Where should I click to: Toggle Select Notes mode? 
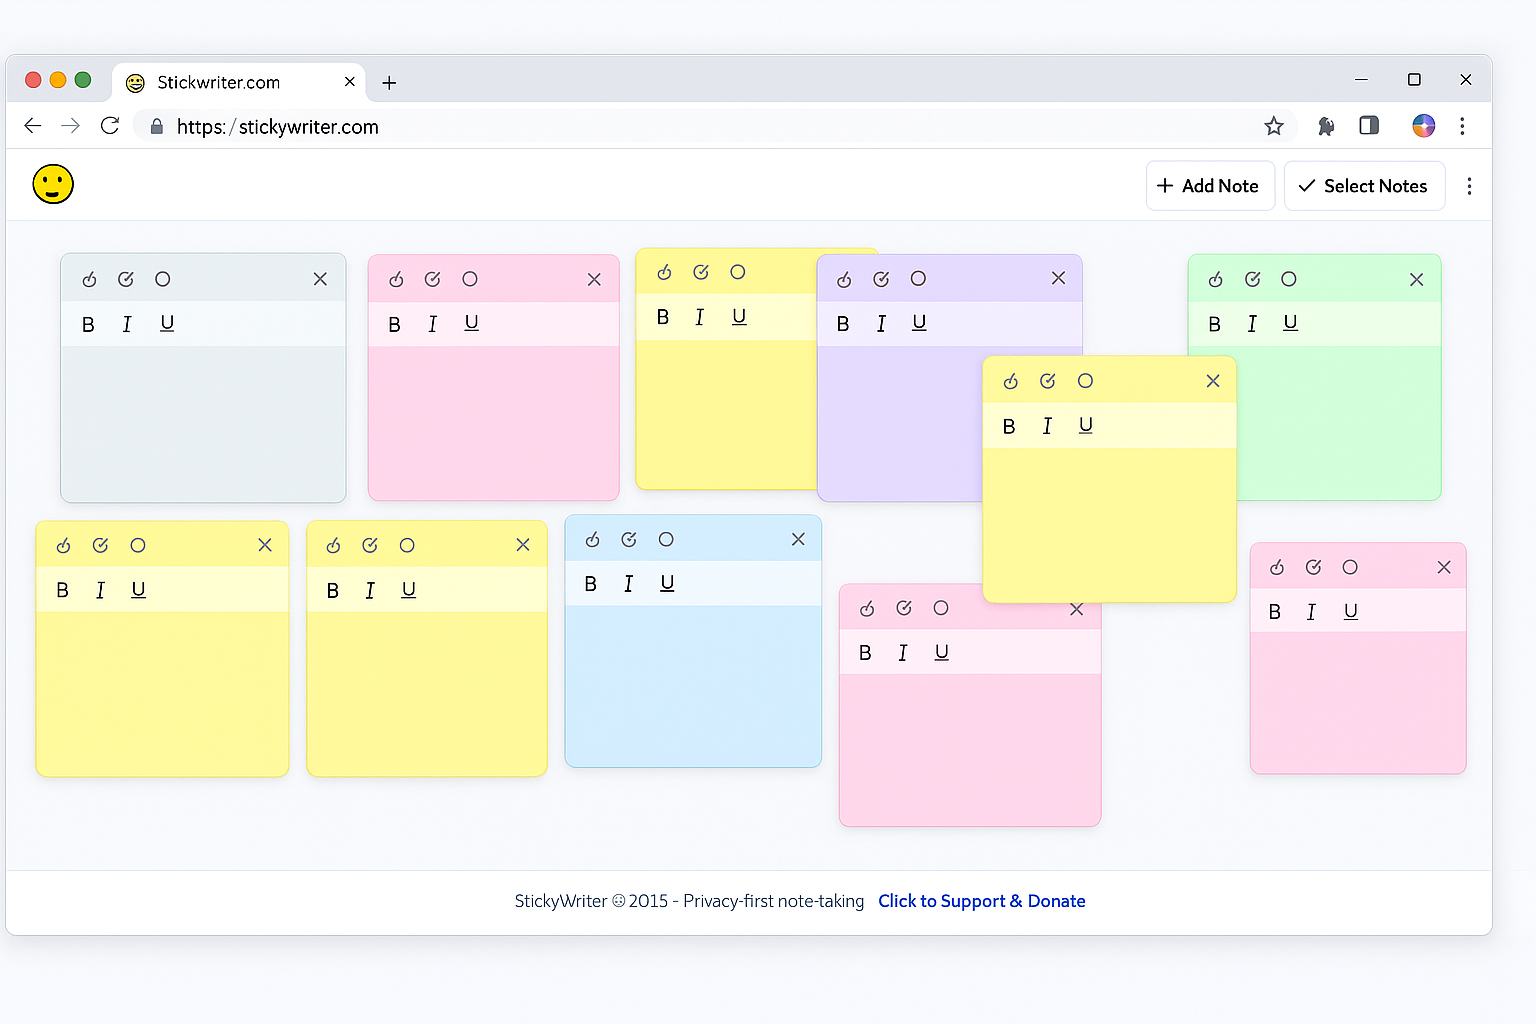click(1363, 186)
